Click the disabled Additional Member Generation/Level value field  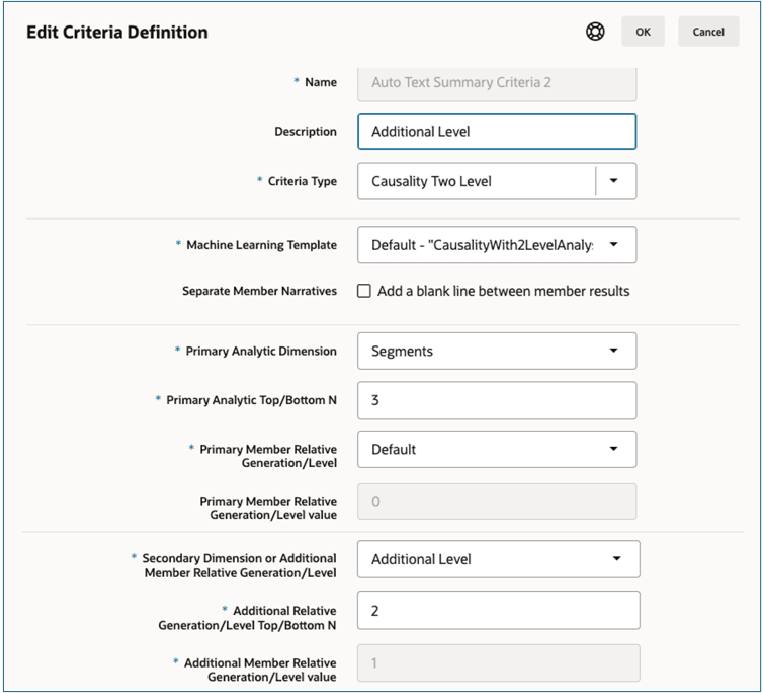coord(498,663)
